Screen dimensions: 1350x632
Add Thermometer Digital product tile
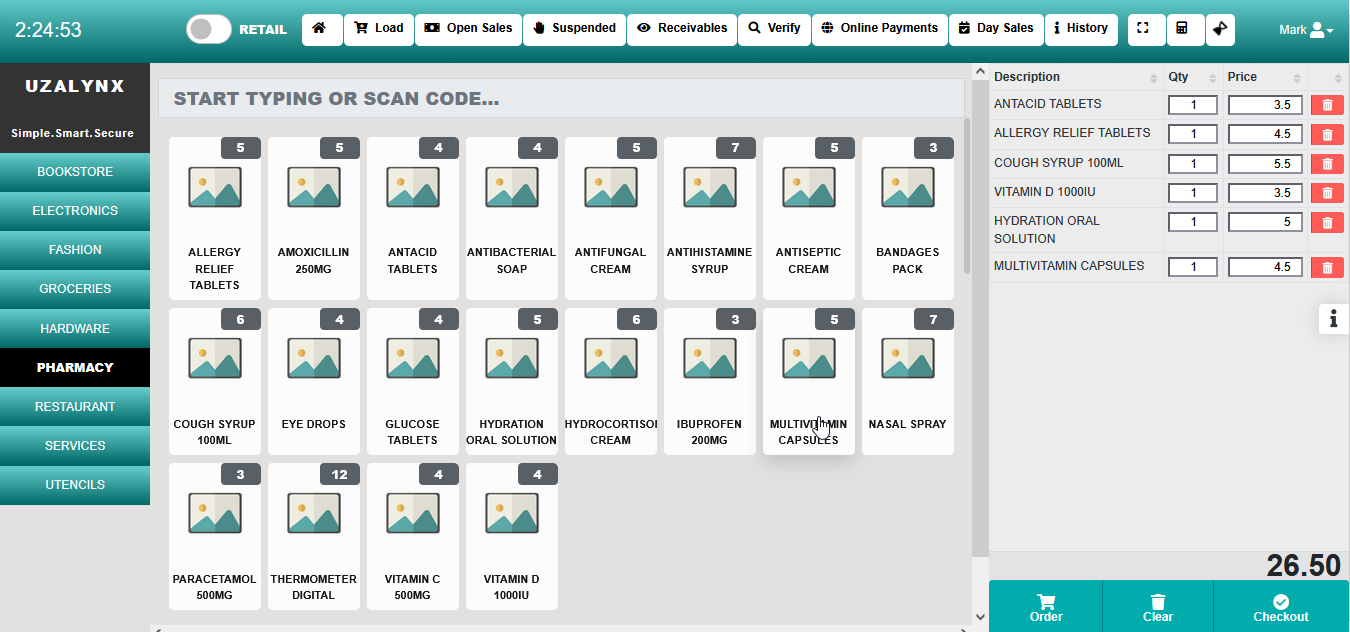click(313, 537)
